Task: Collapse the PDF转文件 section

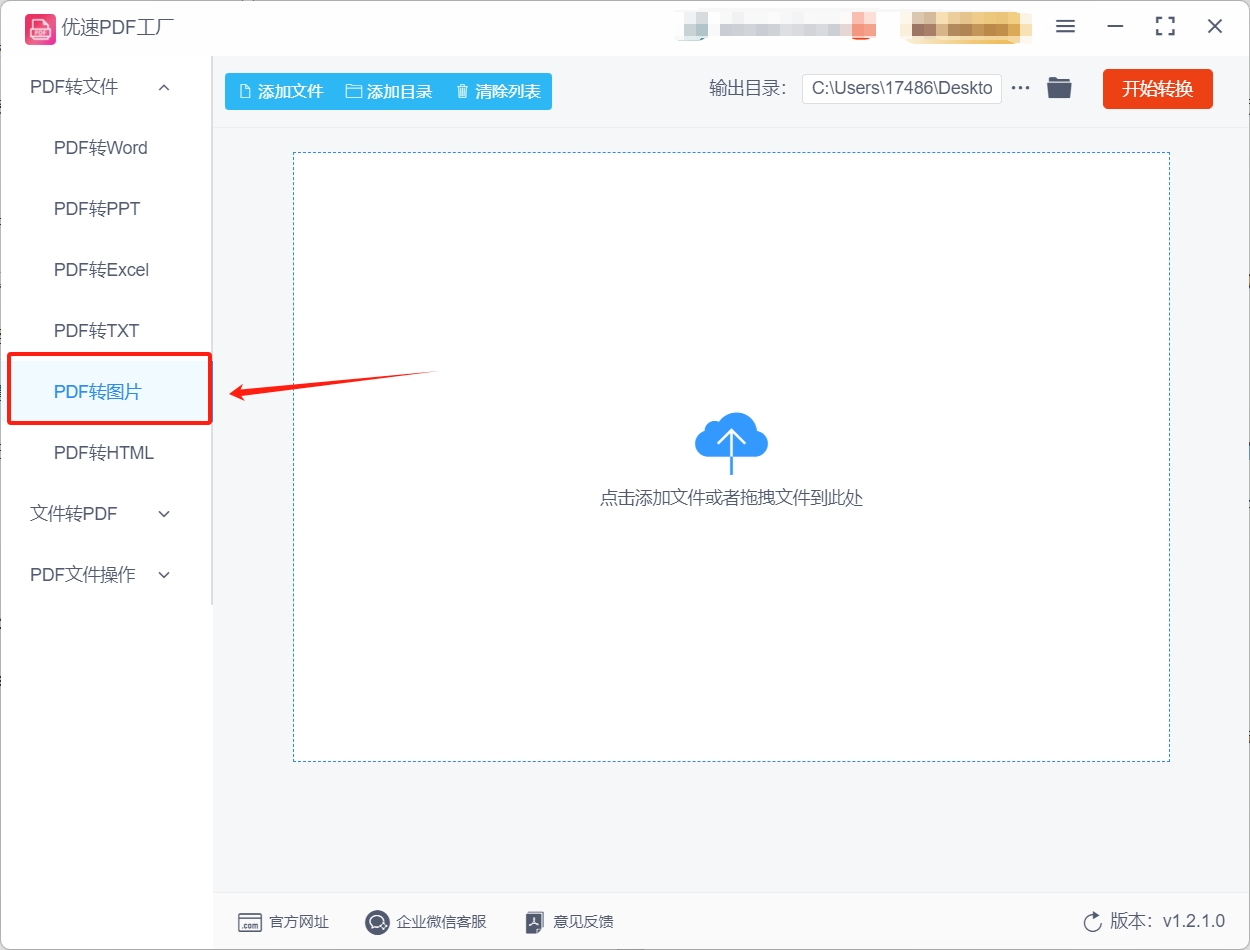Action: [x=163, y=87]
